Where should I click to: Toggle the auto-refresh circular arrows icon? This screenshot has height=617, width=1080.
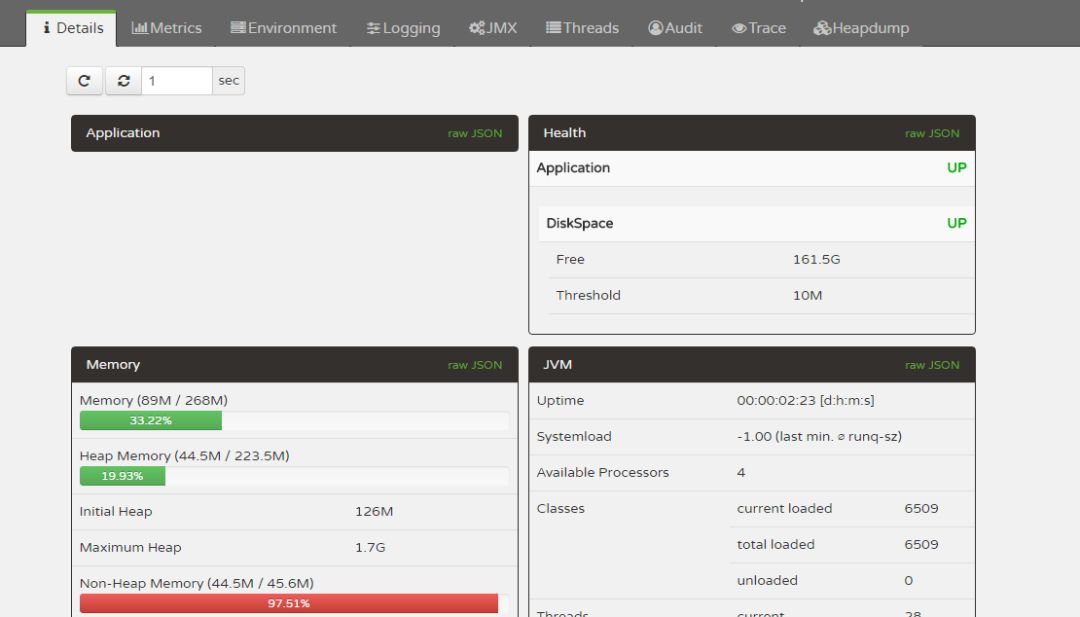point(122,80)
